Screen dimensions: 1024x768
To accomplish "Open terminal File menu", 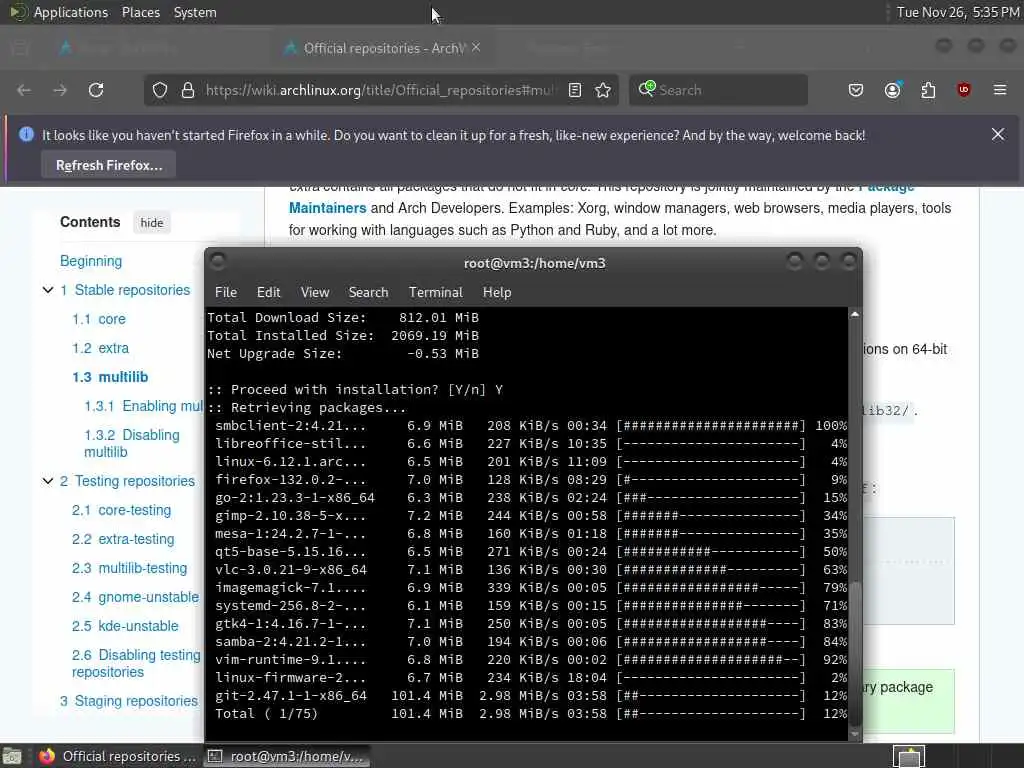I will (226, 293).
